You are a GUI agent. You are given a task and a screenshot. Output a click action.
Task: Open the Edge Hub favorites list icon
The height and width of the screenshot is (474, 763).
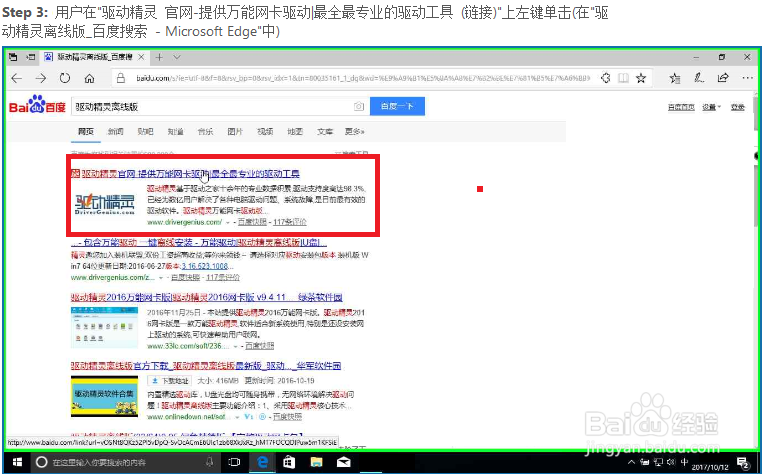pos(675,78)
